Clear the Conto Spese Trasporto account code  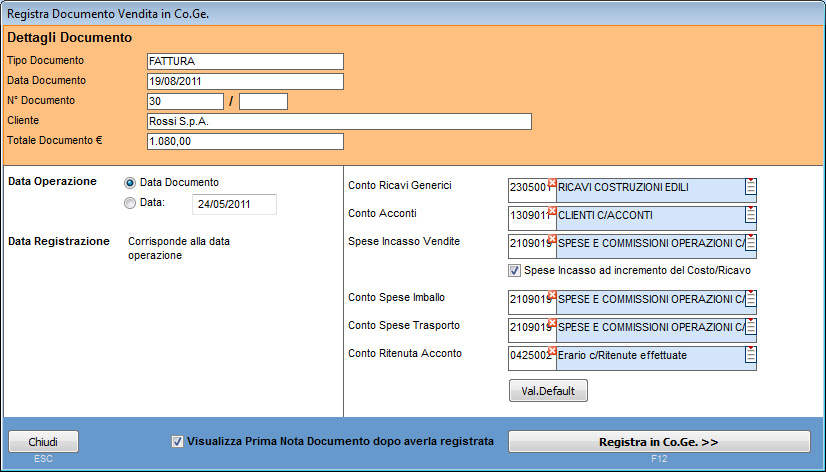point(551,322)
